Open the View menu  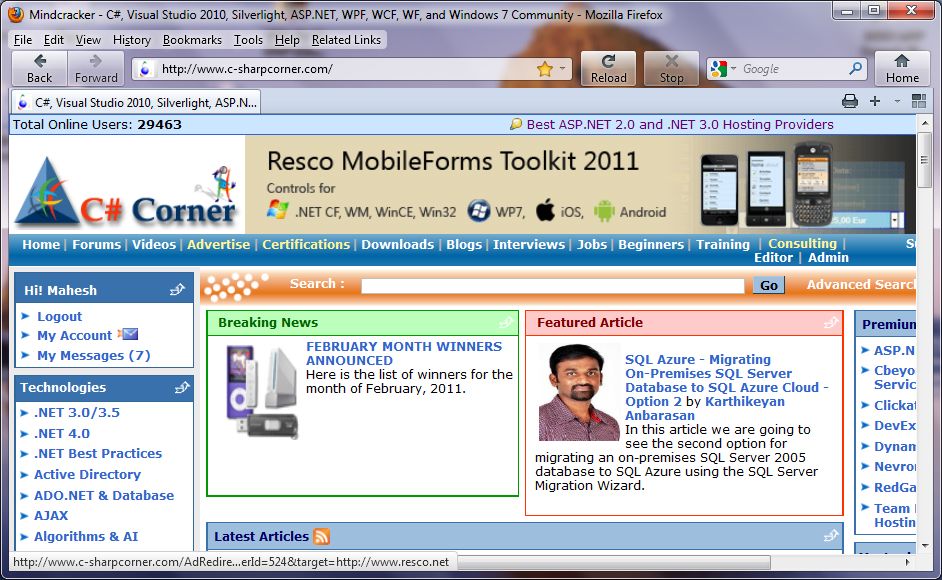tap(88, 40)
